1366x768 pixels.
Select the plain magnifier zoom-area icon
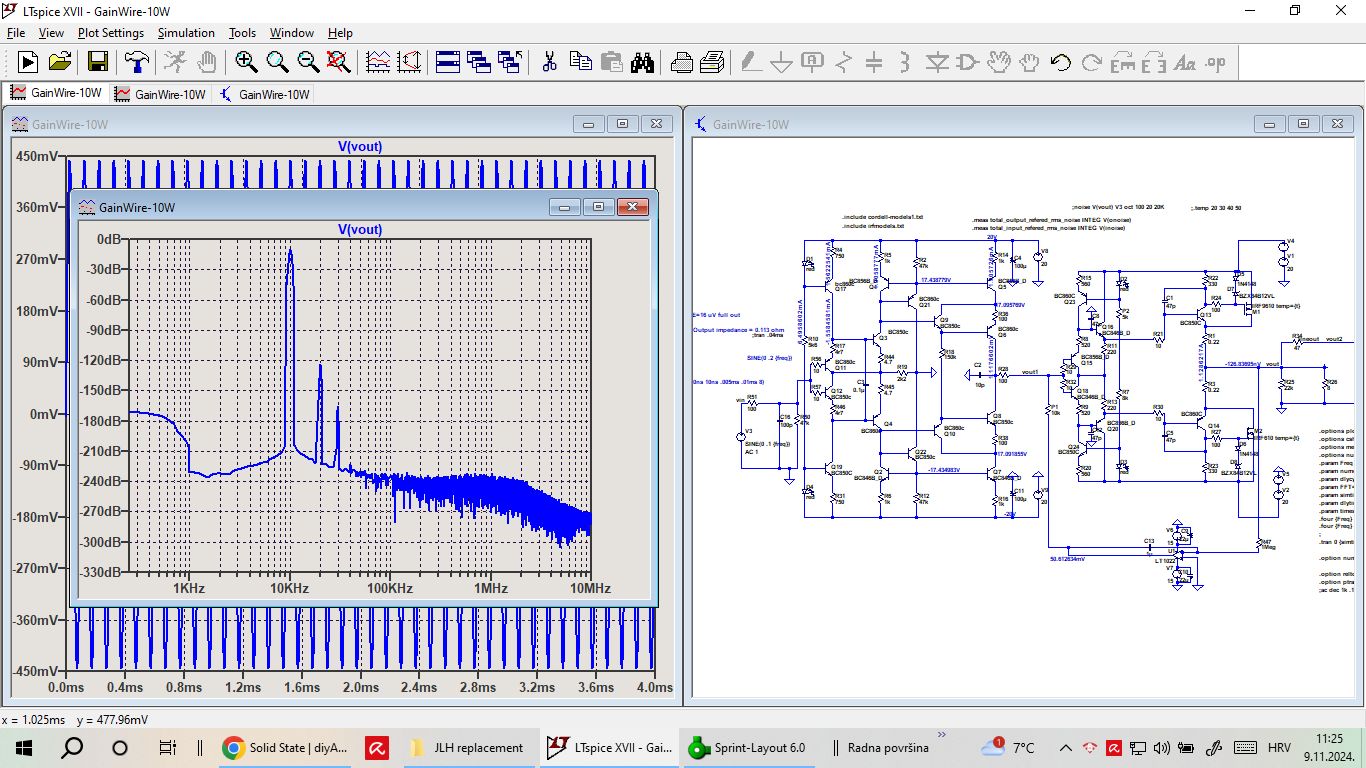(x=277, y=62)
